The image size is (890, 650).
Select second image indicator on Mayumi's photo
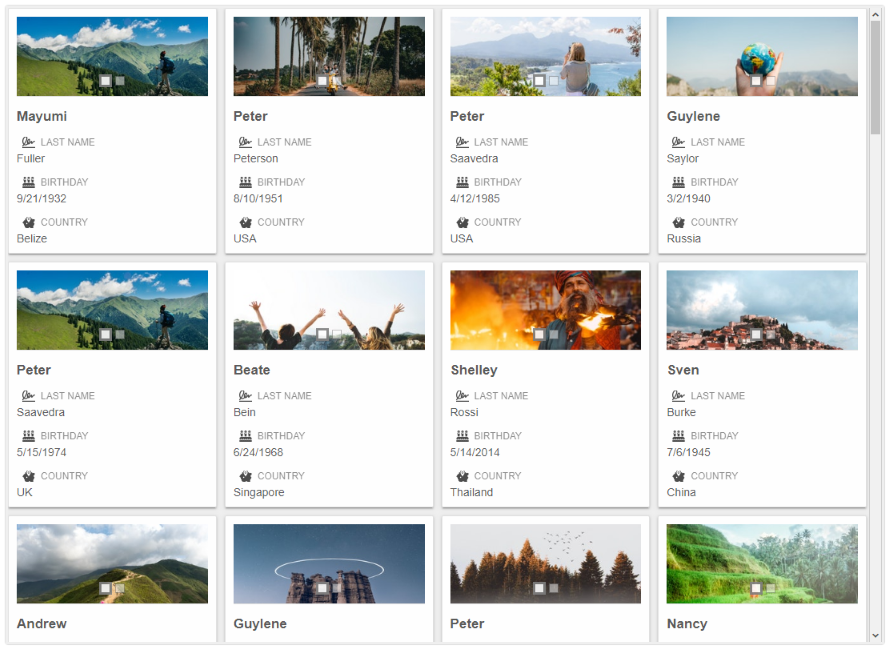[120, 81]
